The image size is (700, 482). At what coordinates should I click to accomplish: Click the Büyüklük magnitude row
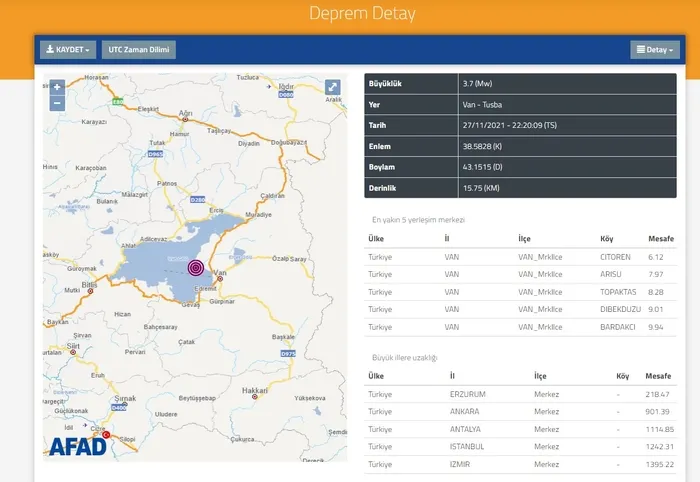tap(521, 83)
